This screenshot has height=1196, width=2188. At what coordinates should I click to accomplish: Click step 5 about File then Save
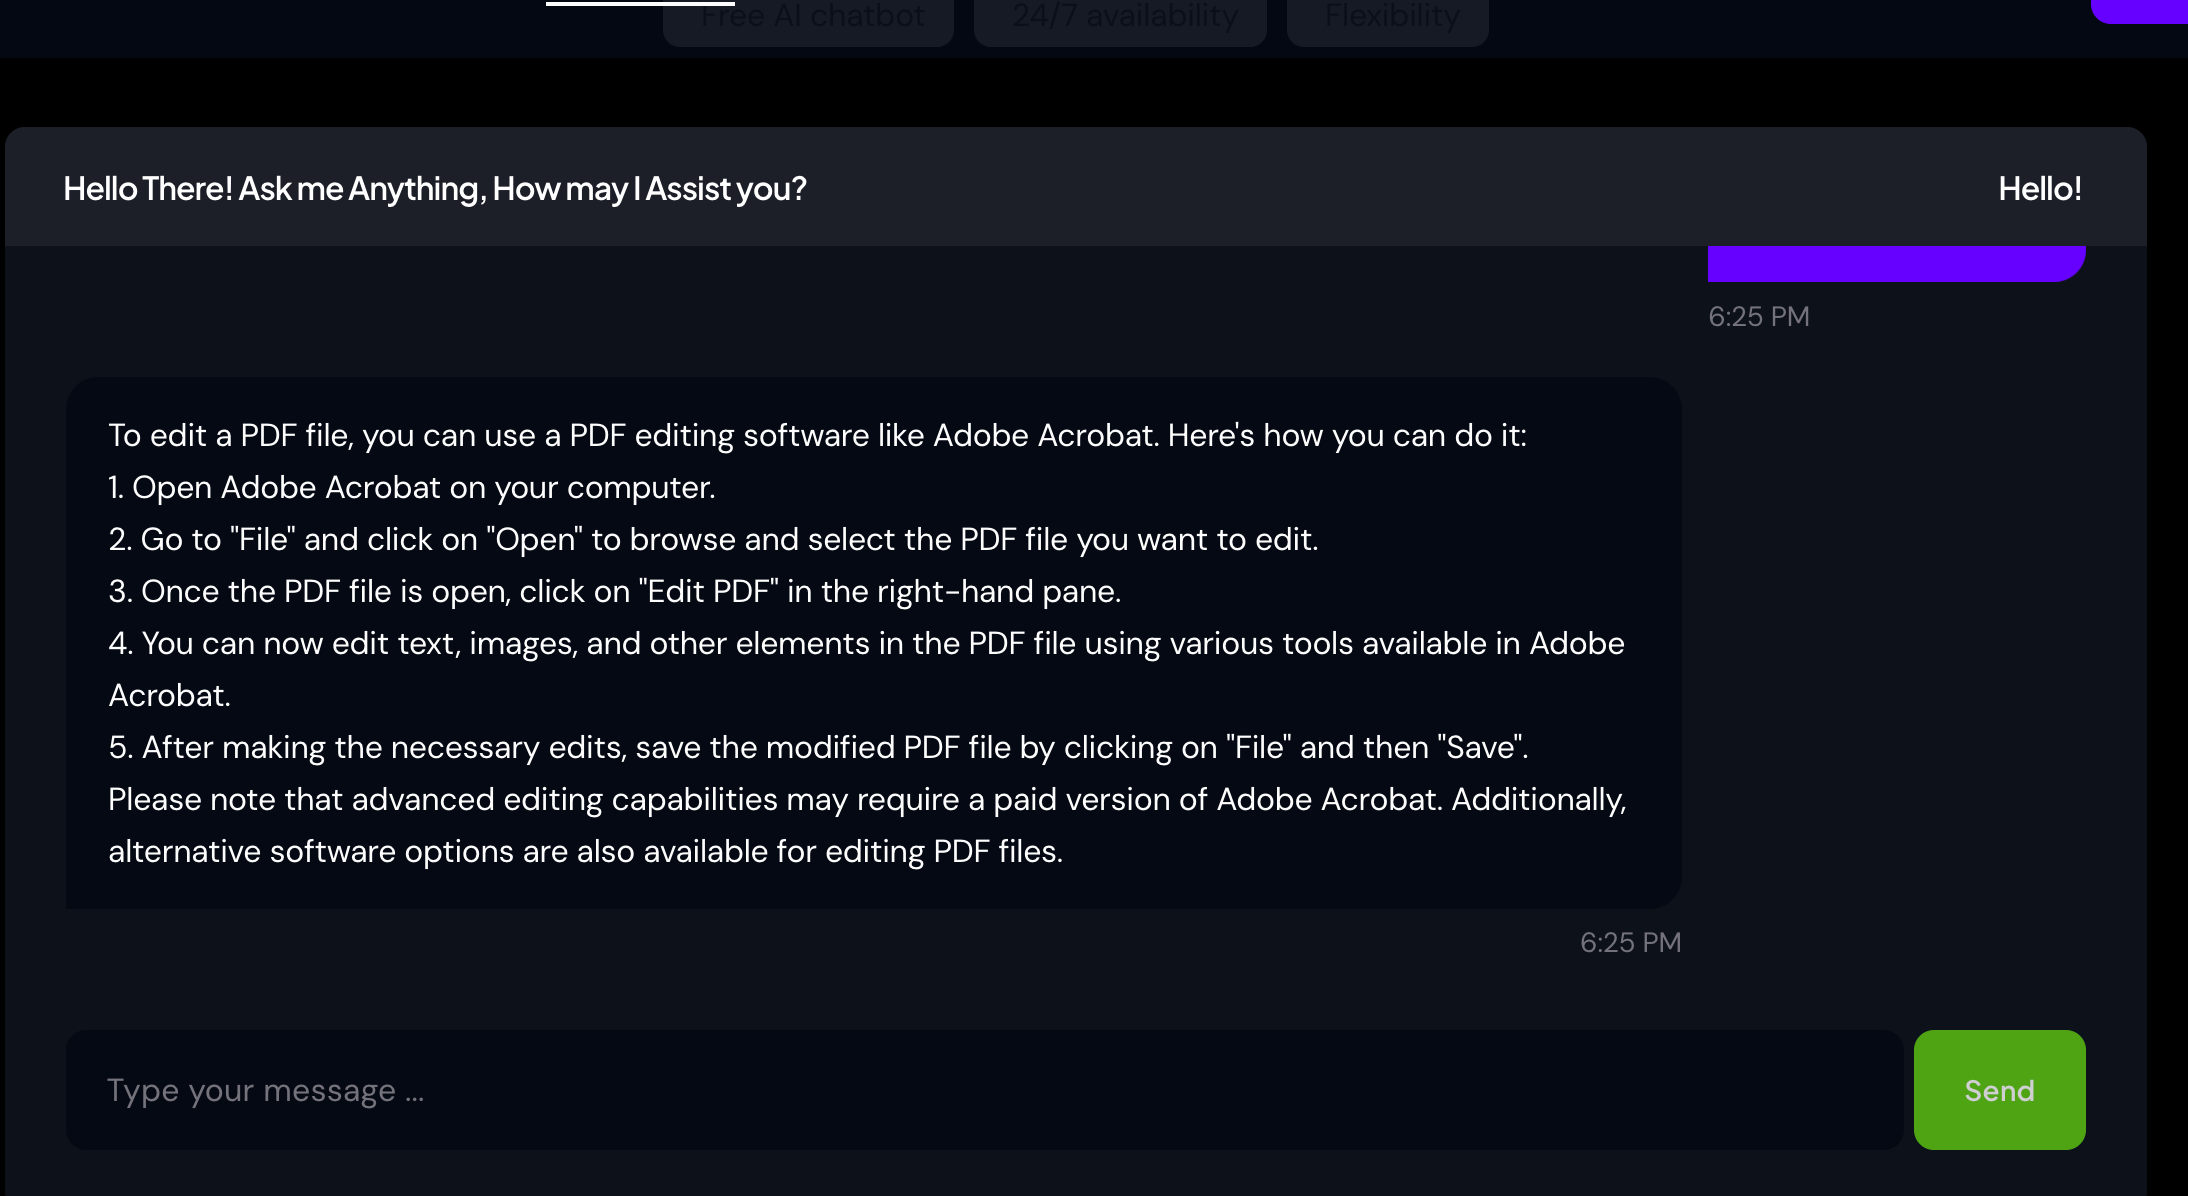(818, 747)
